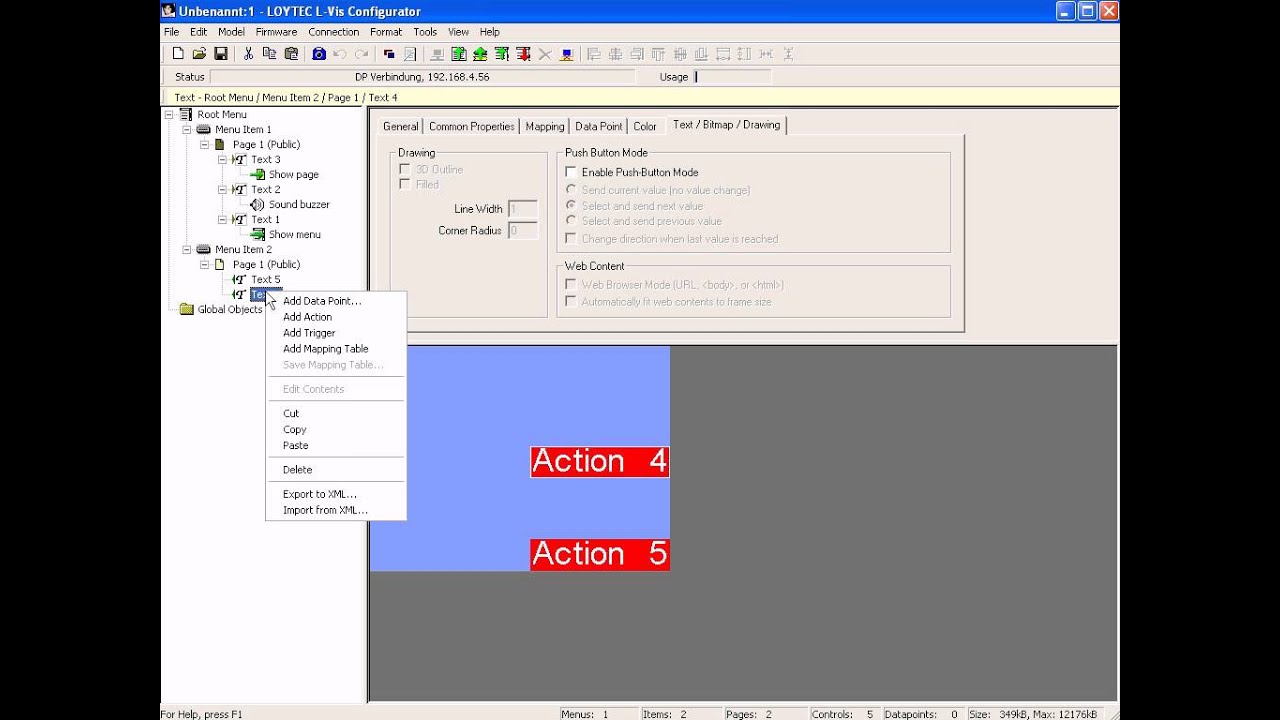Open the Model menu
This screenshot has height=720, width=1280.
pos(231,32)
